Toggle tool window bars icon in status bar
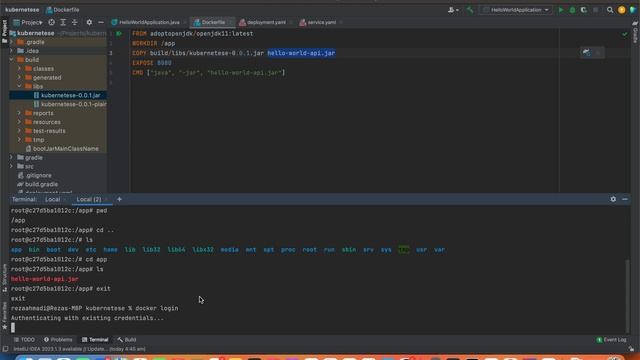The width and height of the screenshot is (640, 360). pos(5,349)
